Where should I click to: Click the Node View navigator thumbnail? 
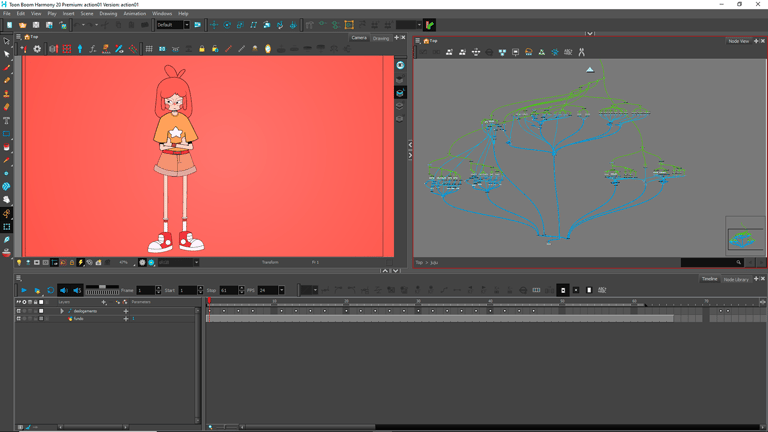(x=744, y=239)
